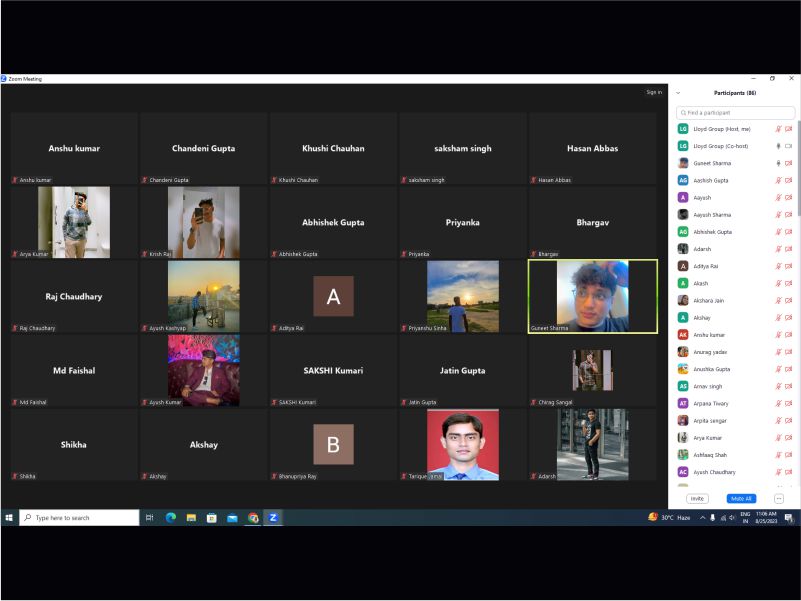Click in Find a participant search field
Viewport: 801px width, 601px height.
coord(735,112)
